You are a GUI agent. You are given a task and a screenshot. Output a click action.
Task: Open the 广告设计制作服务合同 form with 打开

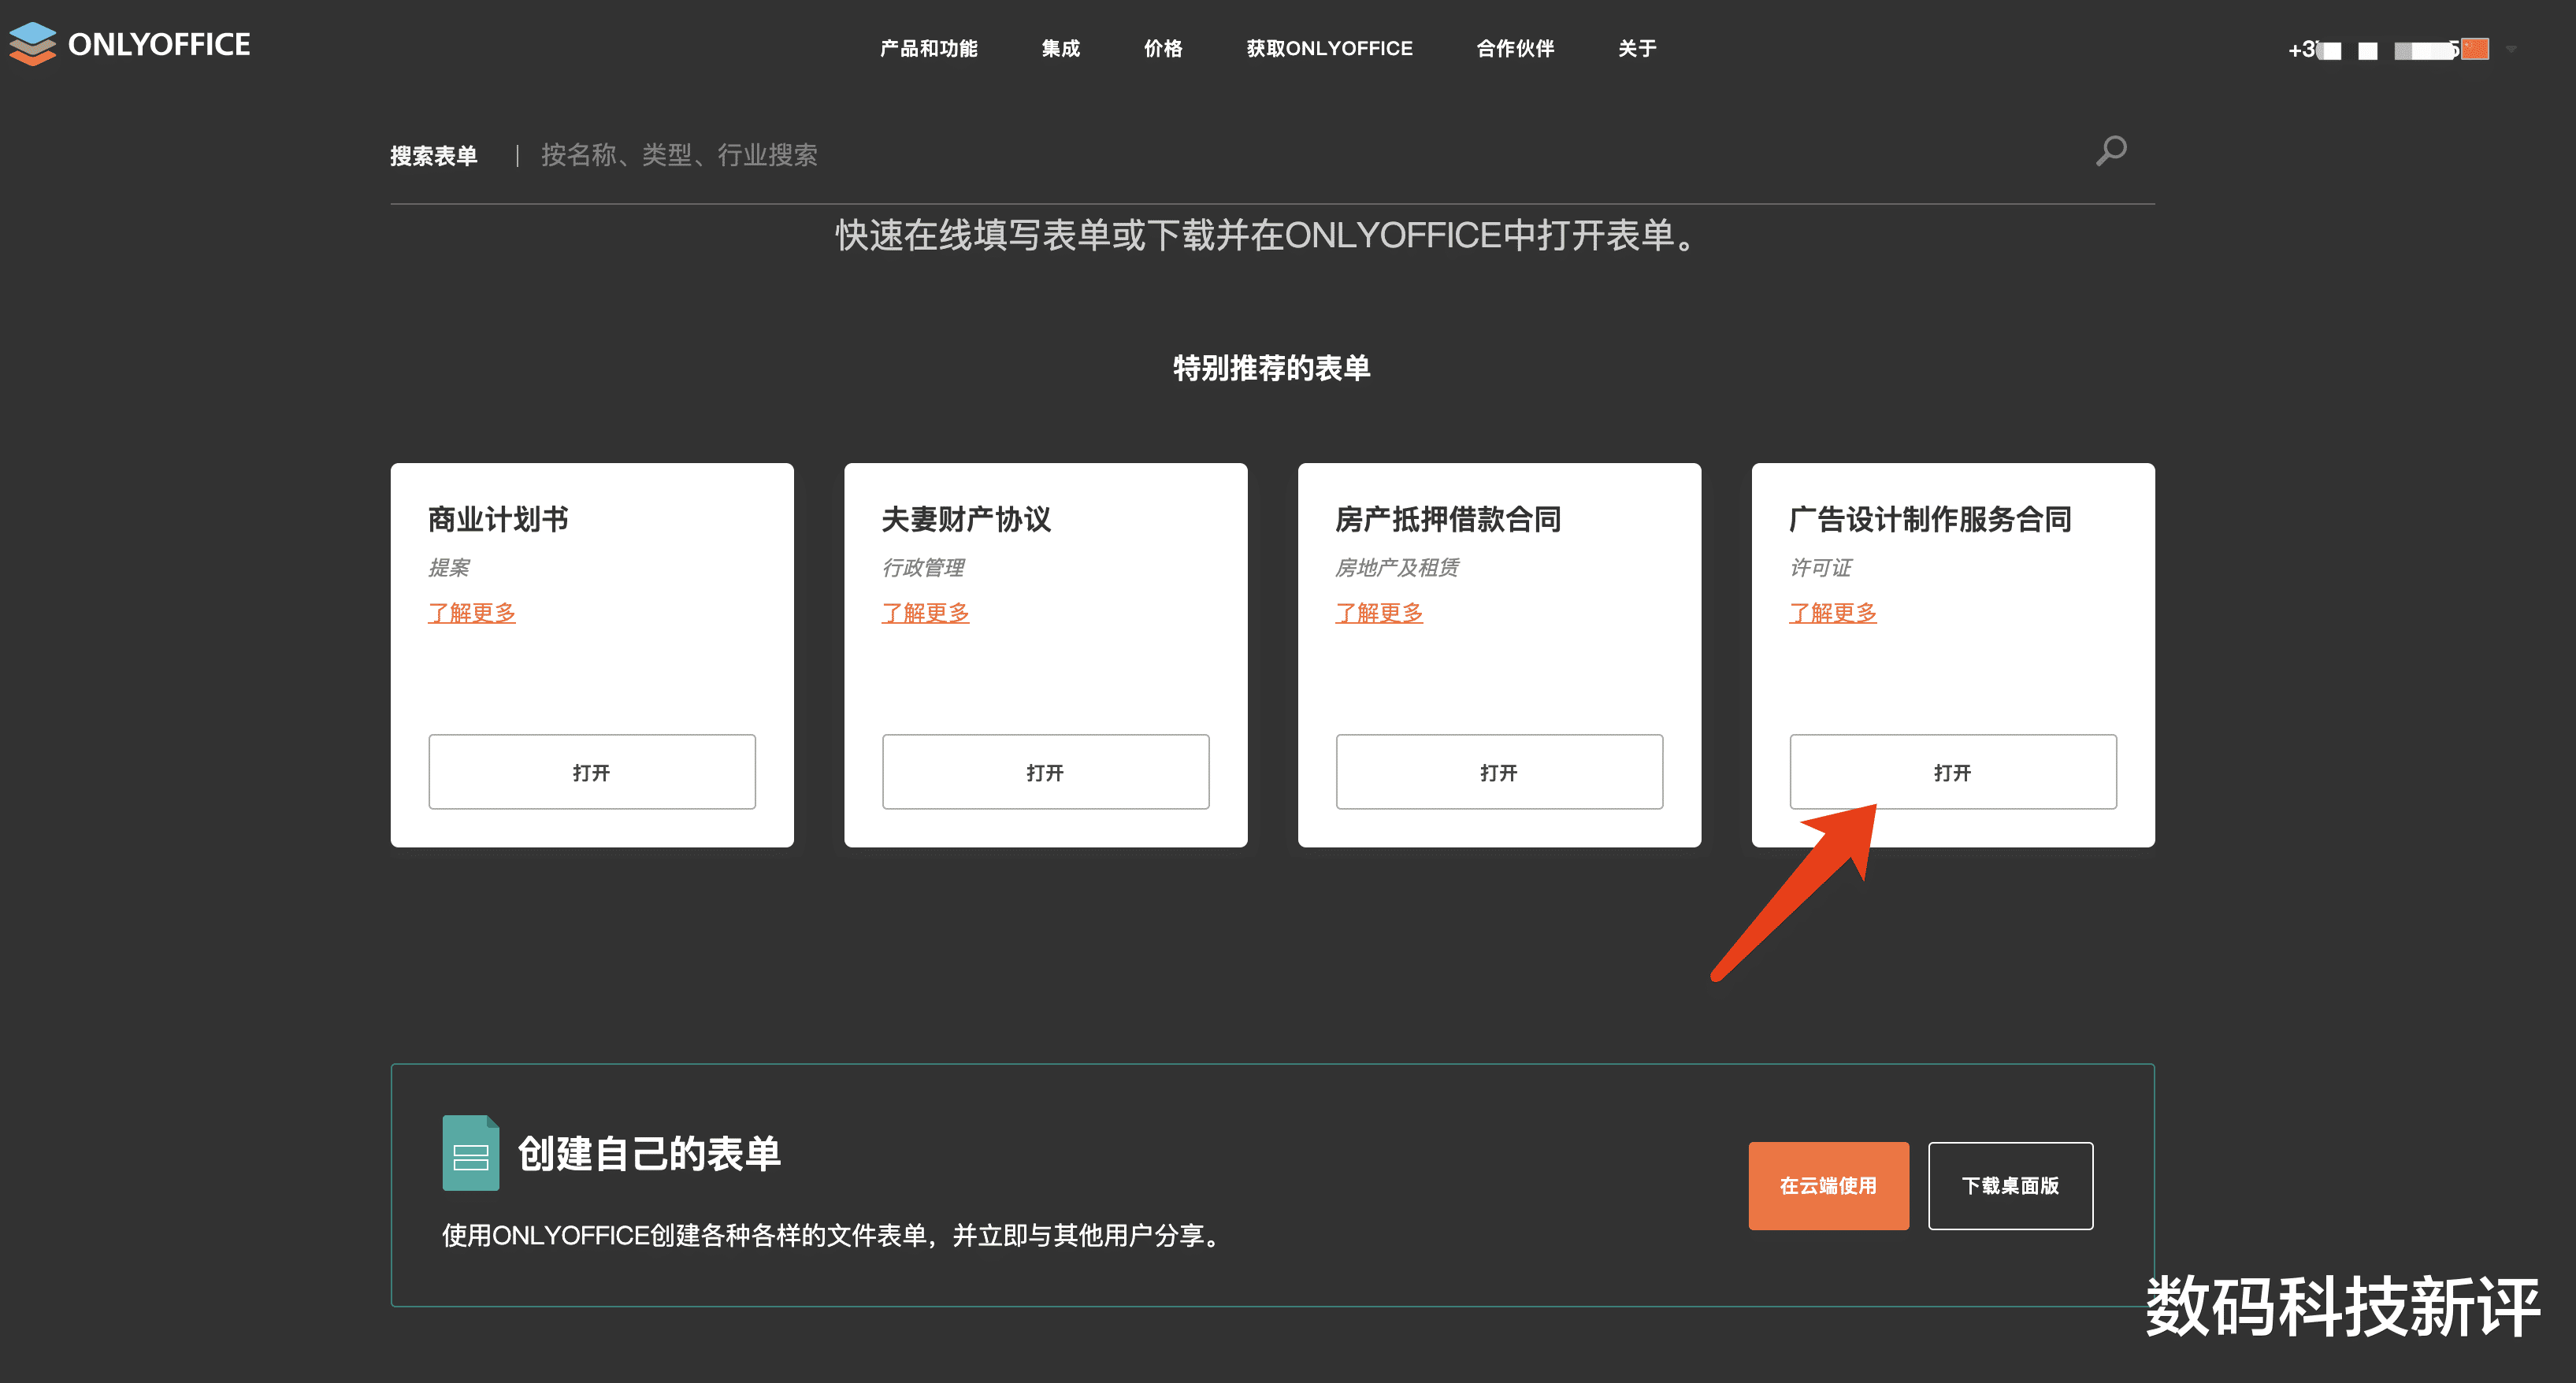(1952, 771)
